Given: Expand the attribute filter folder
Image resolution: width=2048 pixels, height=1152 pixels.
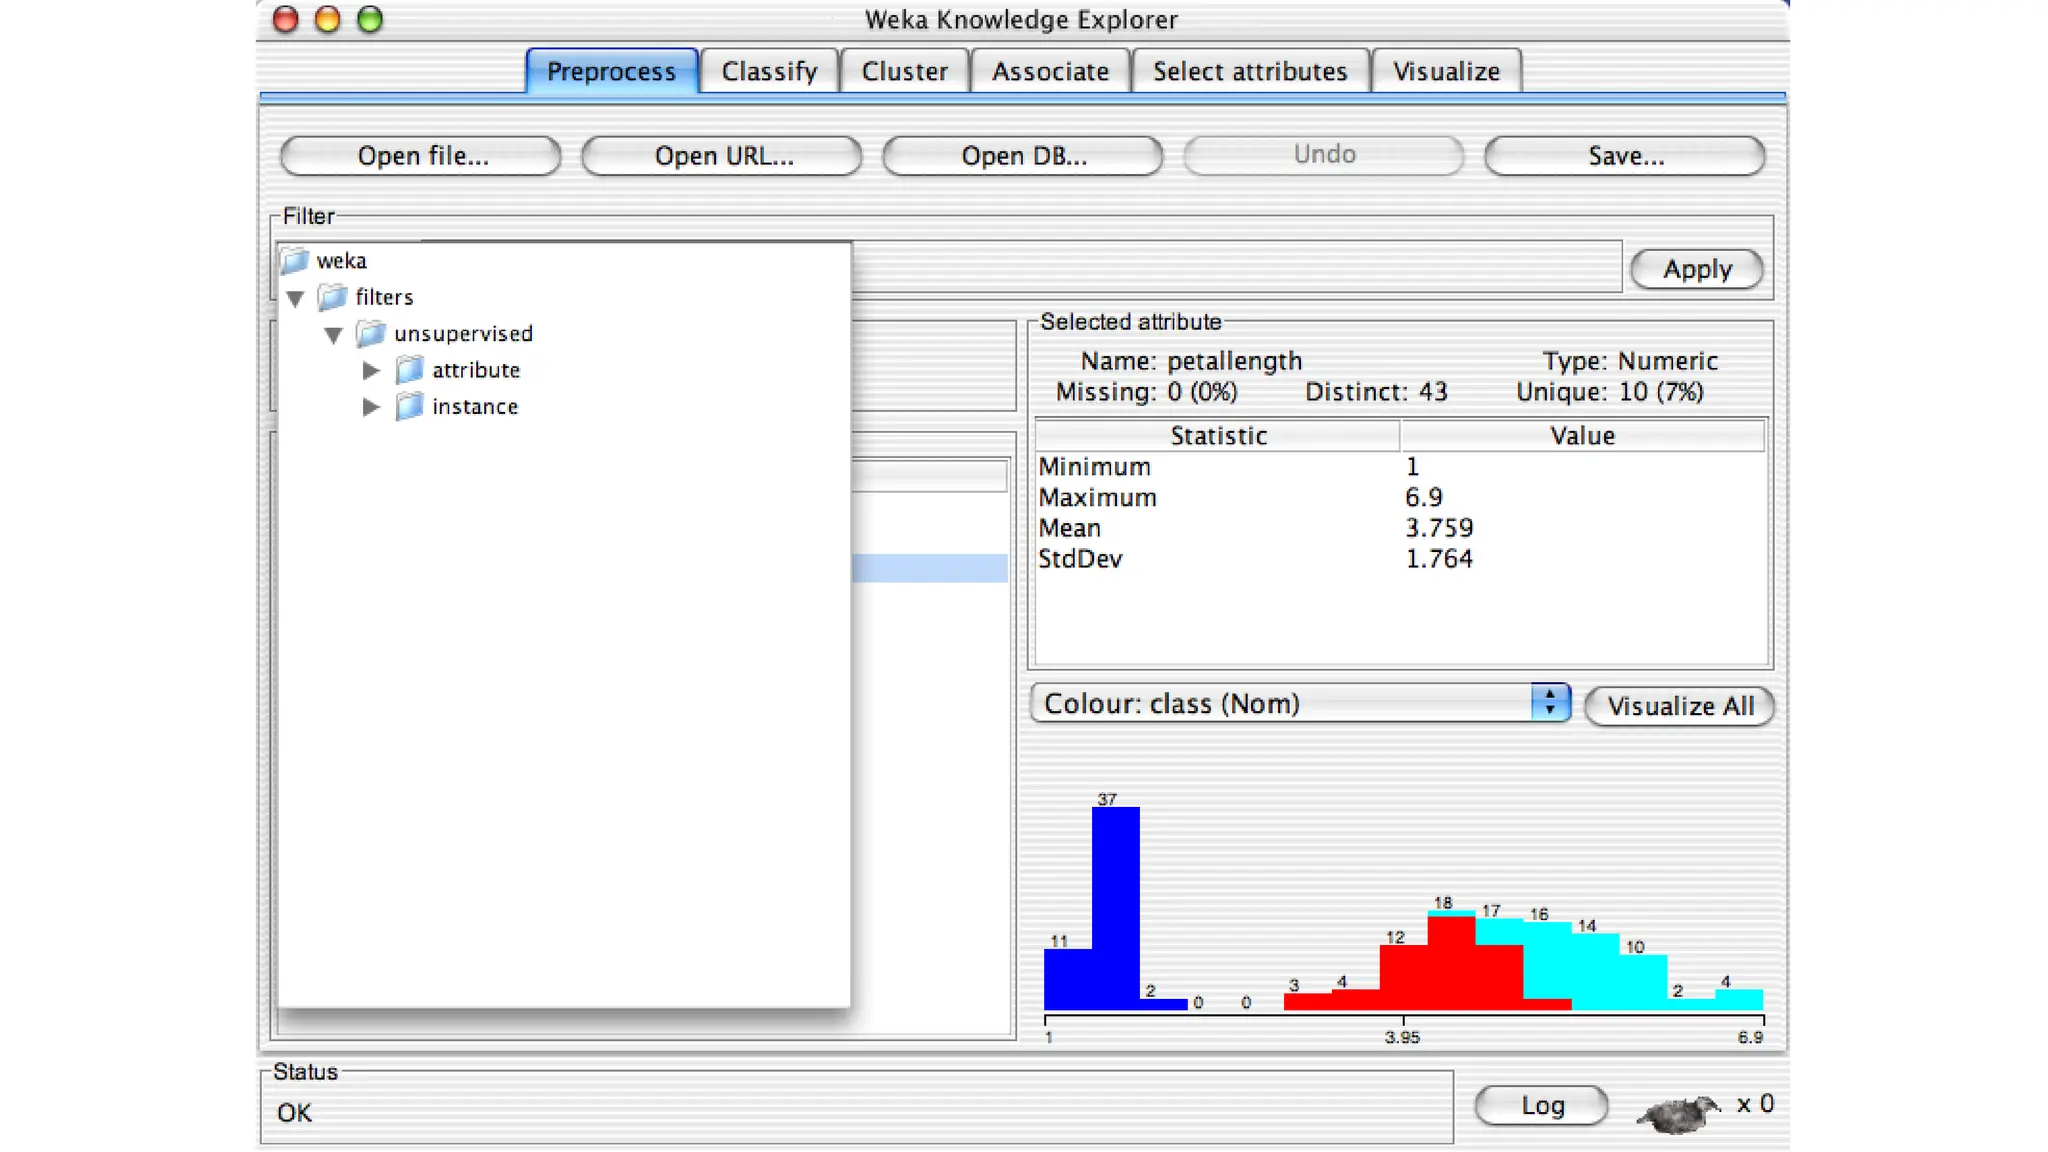Looking at the screenshot, I should 371,370.
